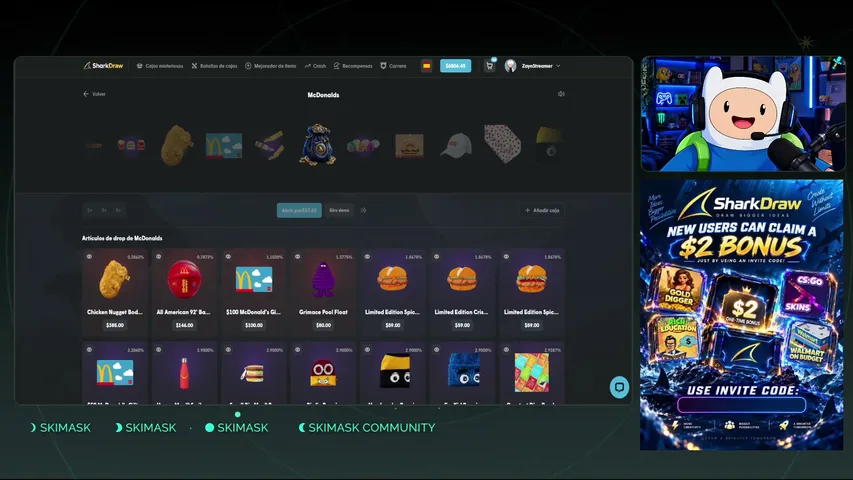Select the 5x box quantity option
Image resolution: width=853 pixels, height=480 pixels.
point(118,210)
